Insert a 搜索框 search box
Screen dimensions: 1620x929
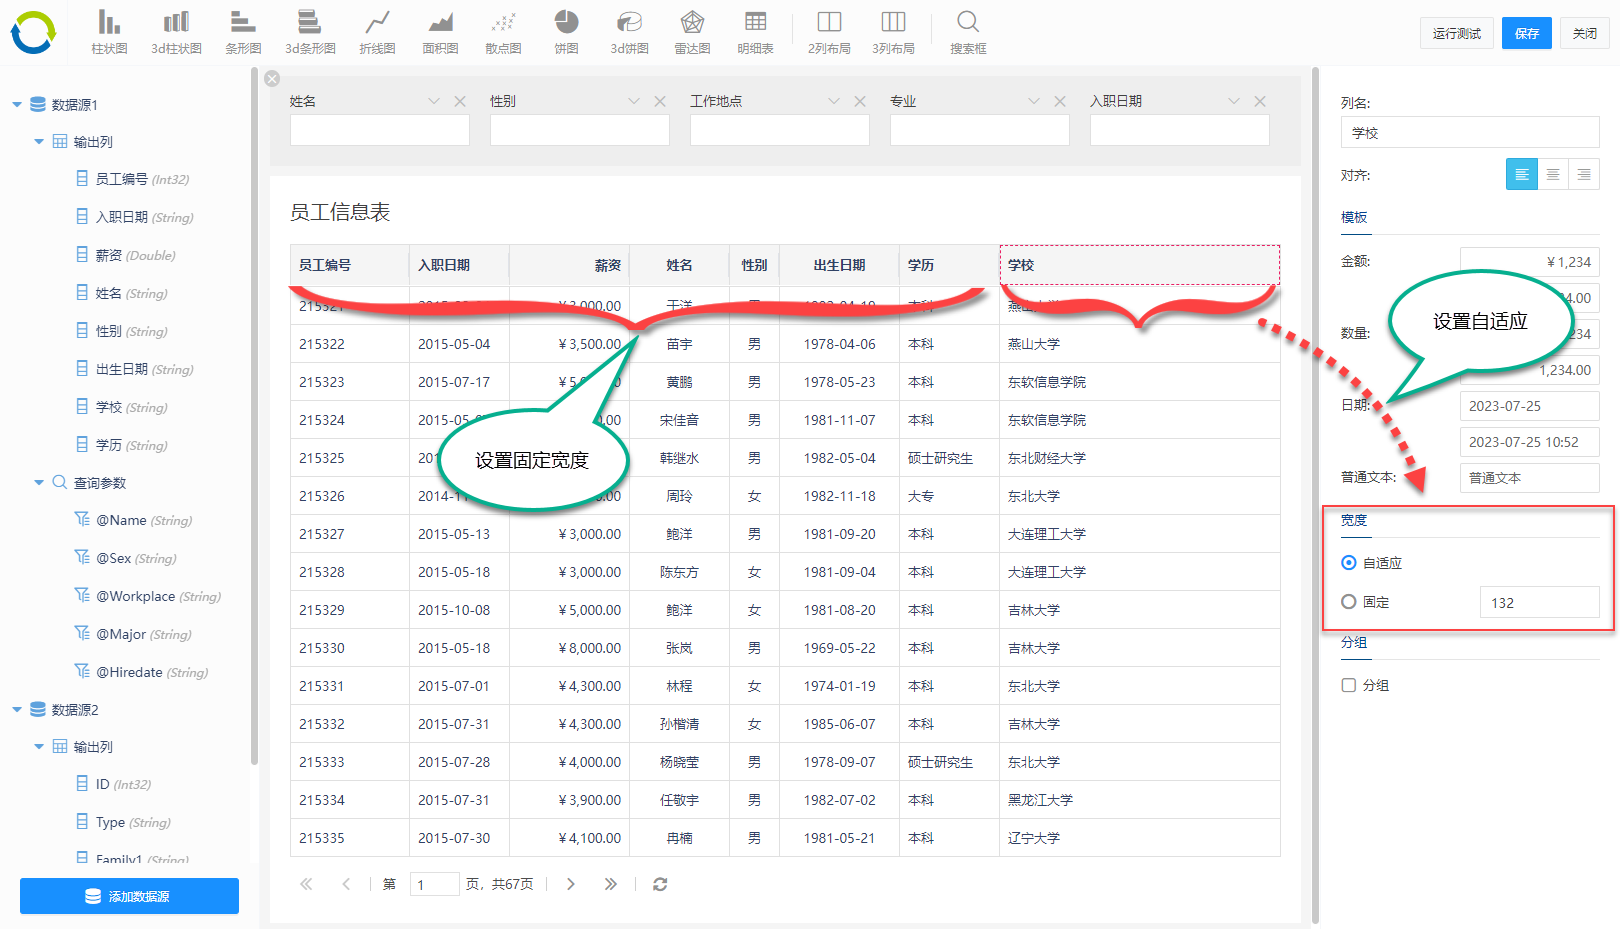point(968,32)
